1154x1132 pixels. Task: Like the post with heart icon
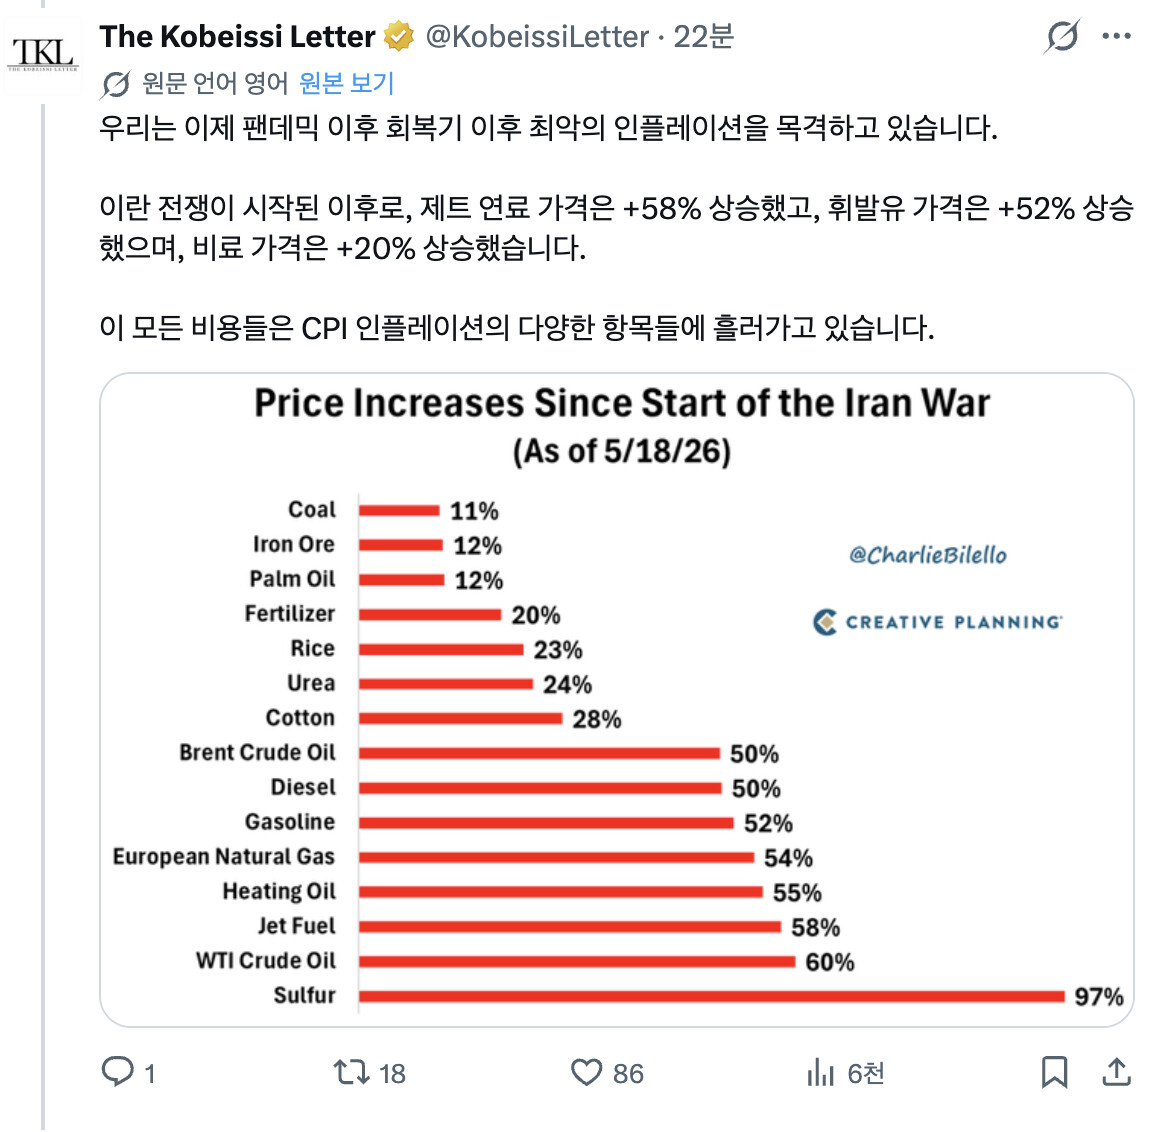(587, 1072)
